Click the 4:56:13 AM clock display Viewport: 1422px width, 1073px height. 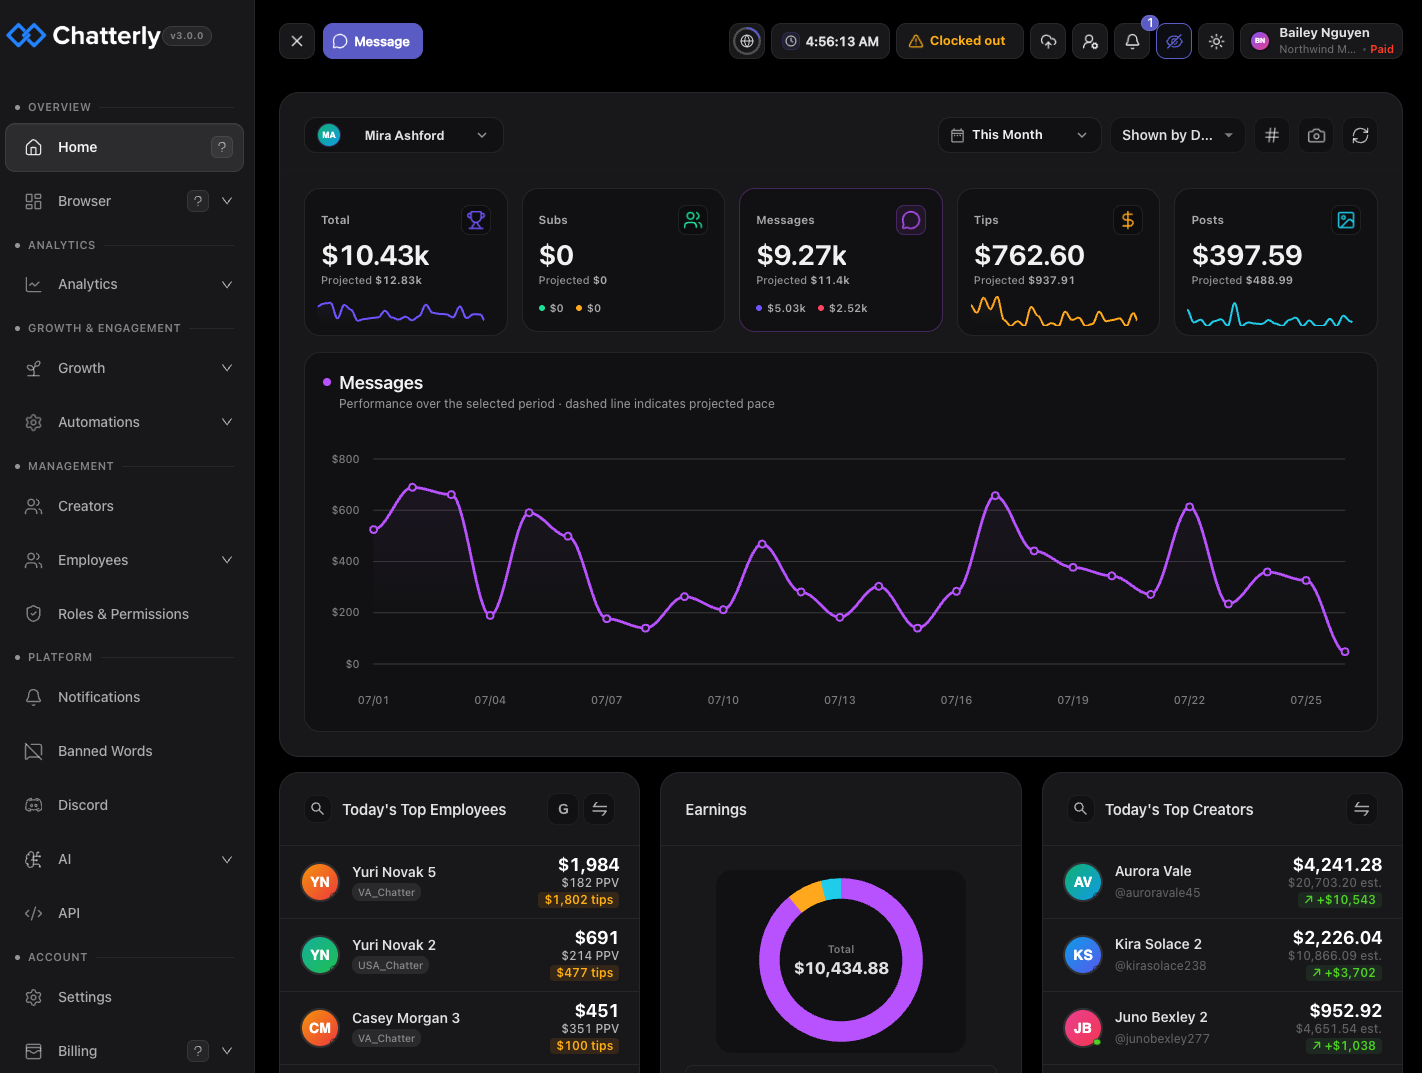pos(830,41)
